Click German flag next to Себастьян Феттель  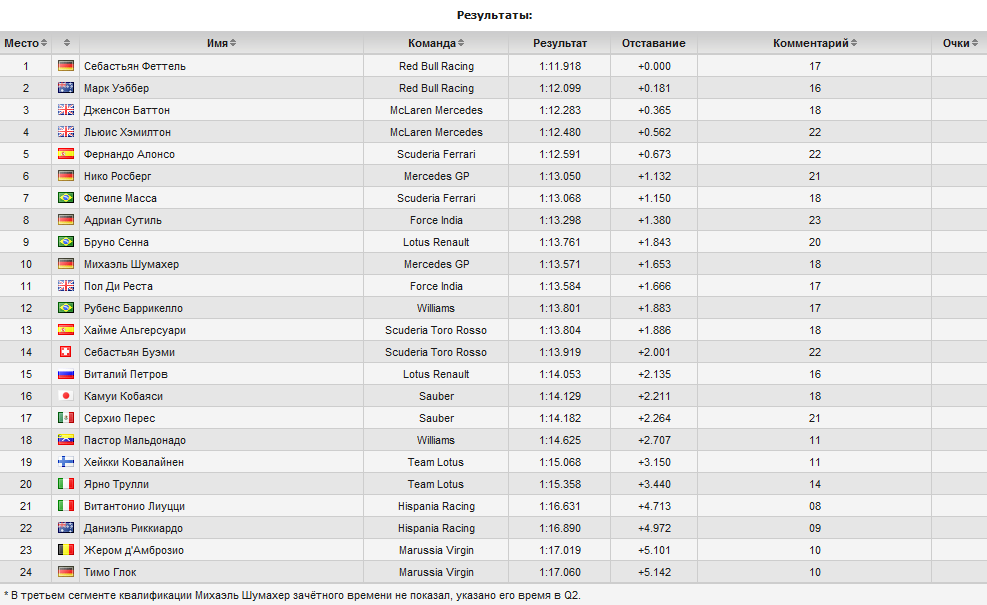click(65, 65)
